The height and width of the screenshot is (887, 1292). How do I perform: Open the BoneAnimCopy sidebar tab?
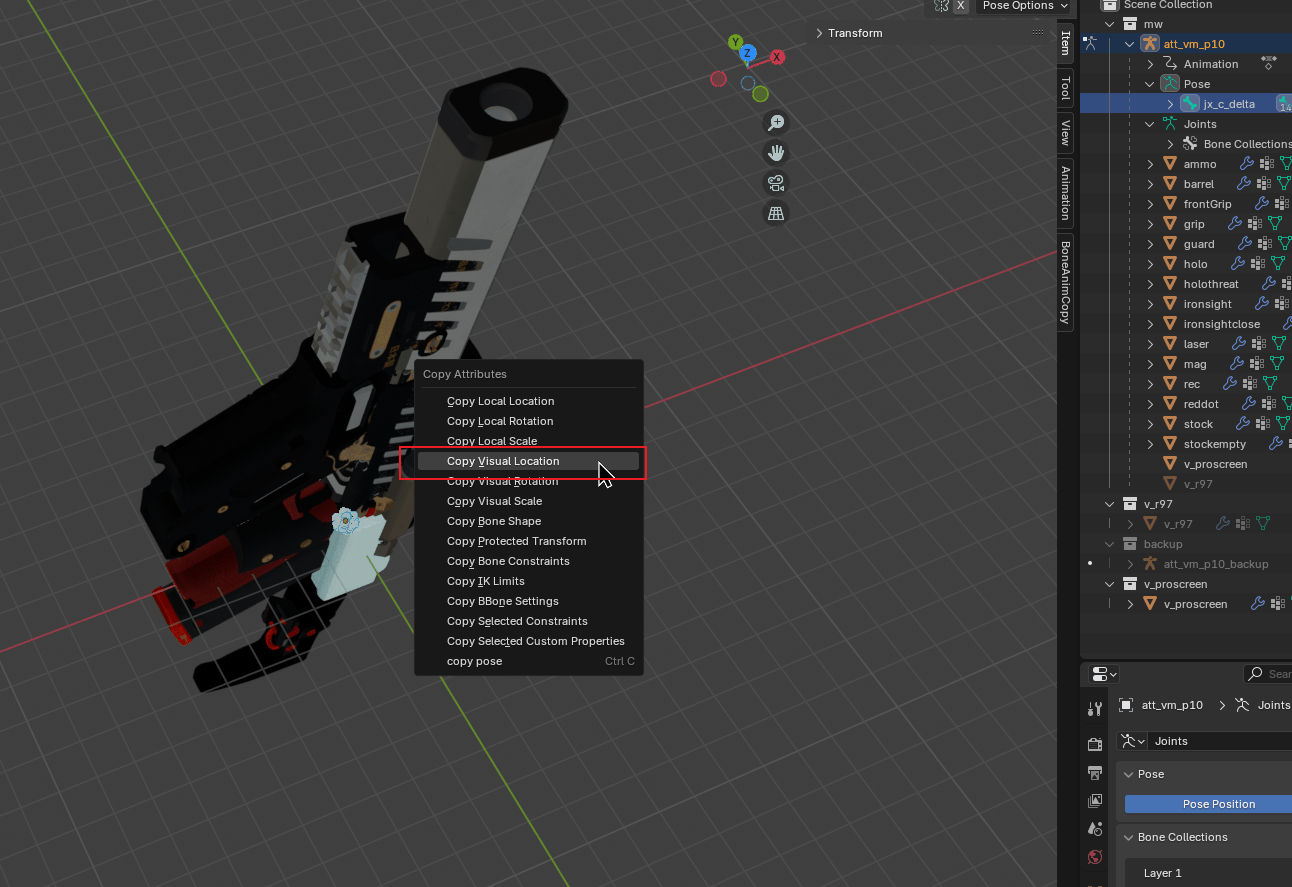pyautogui.click(x=1065, y=283)
